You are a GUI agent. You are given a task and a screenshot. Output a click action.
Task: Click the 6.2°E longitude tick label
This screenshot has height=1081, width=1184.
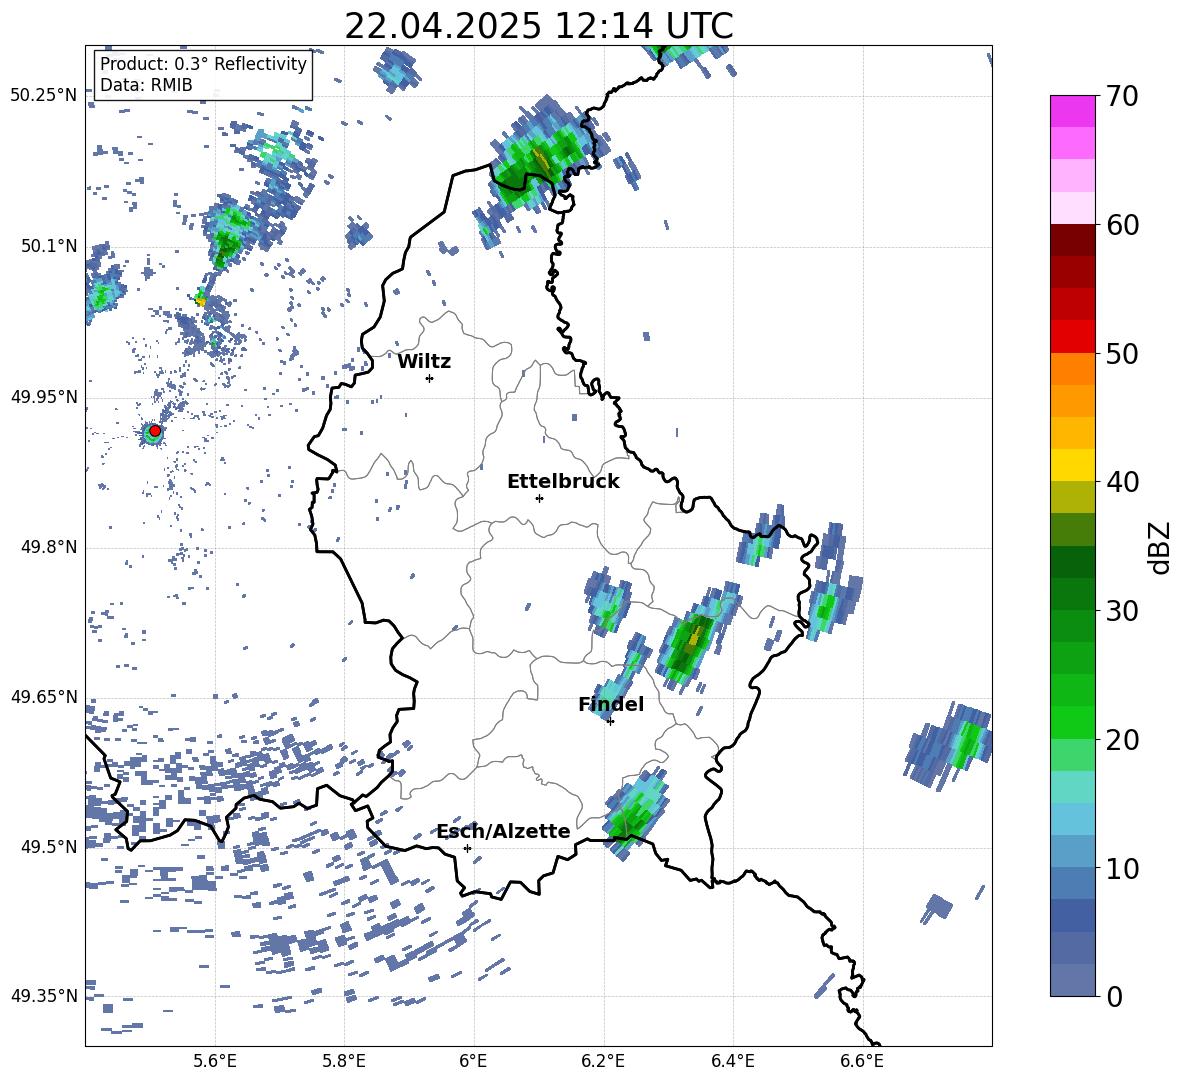point(603,1061)
